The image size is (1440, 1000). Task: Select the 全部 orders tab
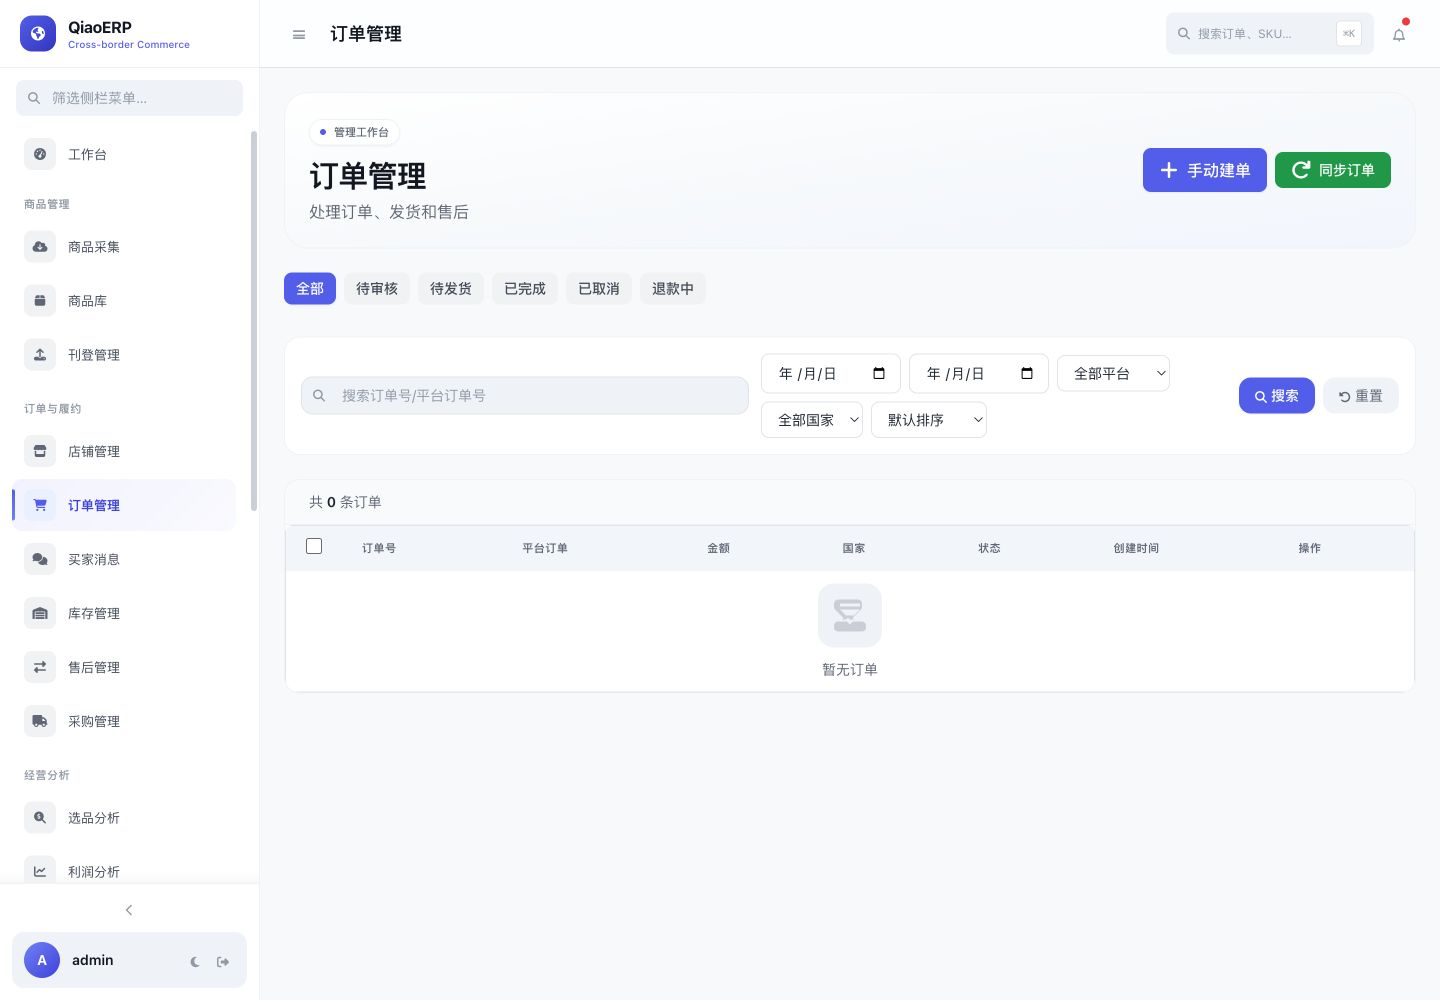pos(310,288)
